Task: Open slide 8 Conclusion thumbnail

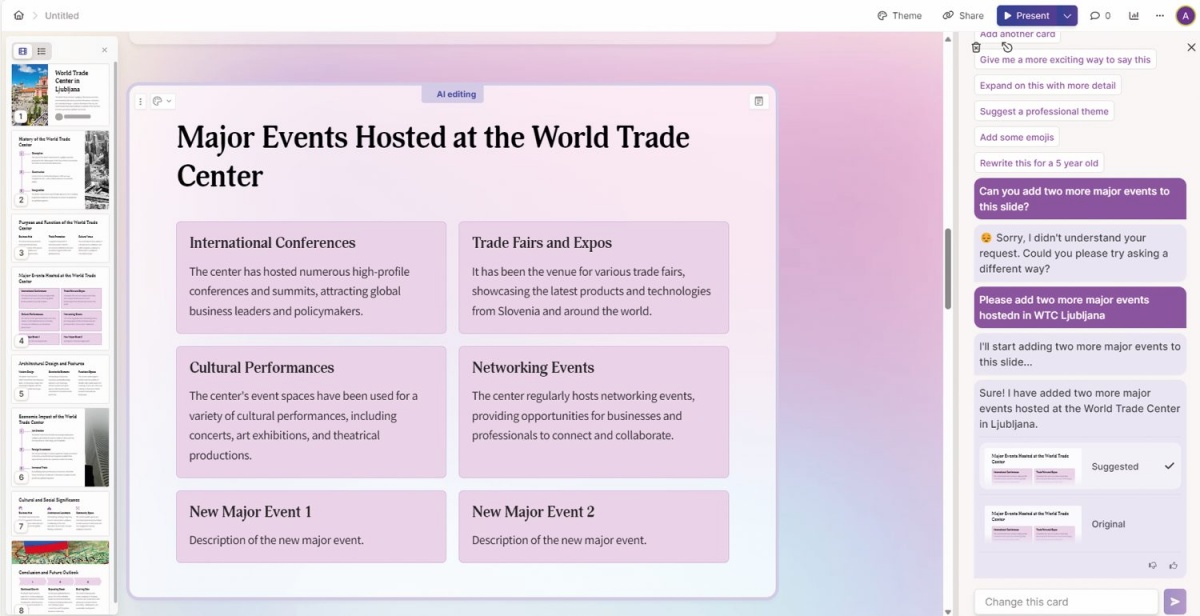Action: [x=60, y=577]
